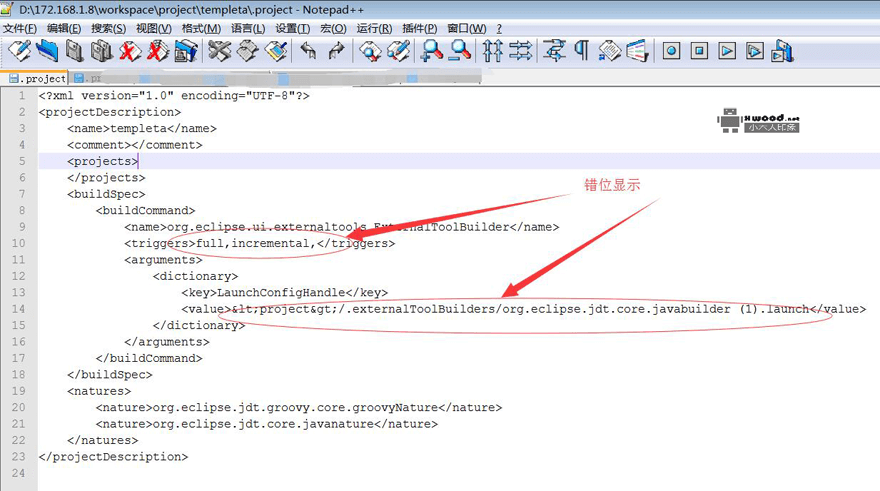The image size is (880, 491).
Task: Start macro recording with the record icon
Action: pos(671,51)
